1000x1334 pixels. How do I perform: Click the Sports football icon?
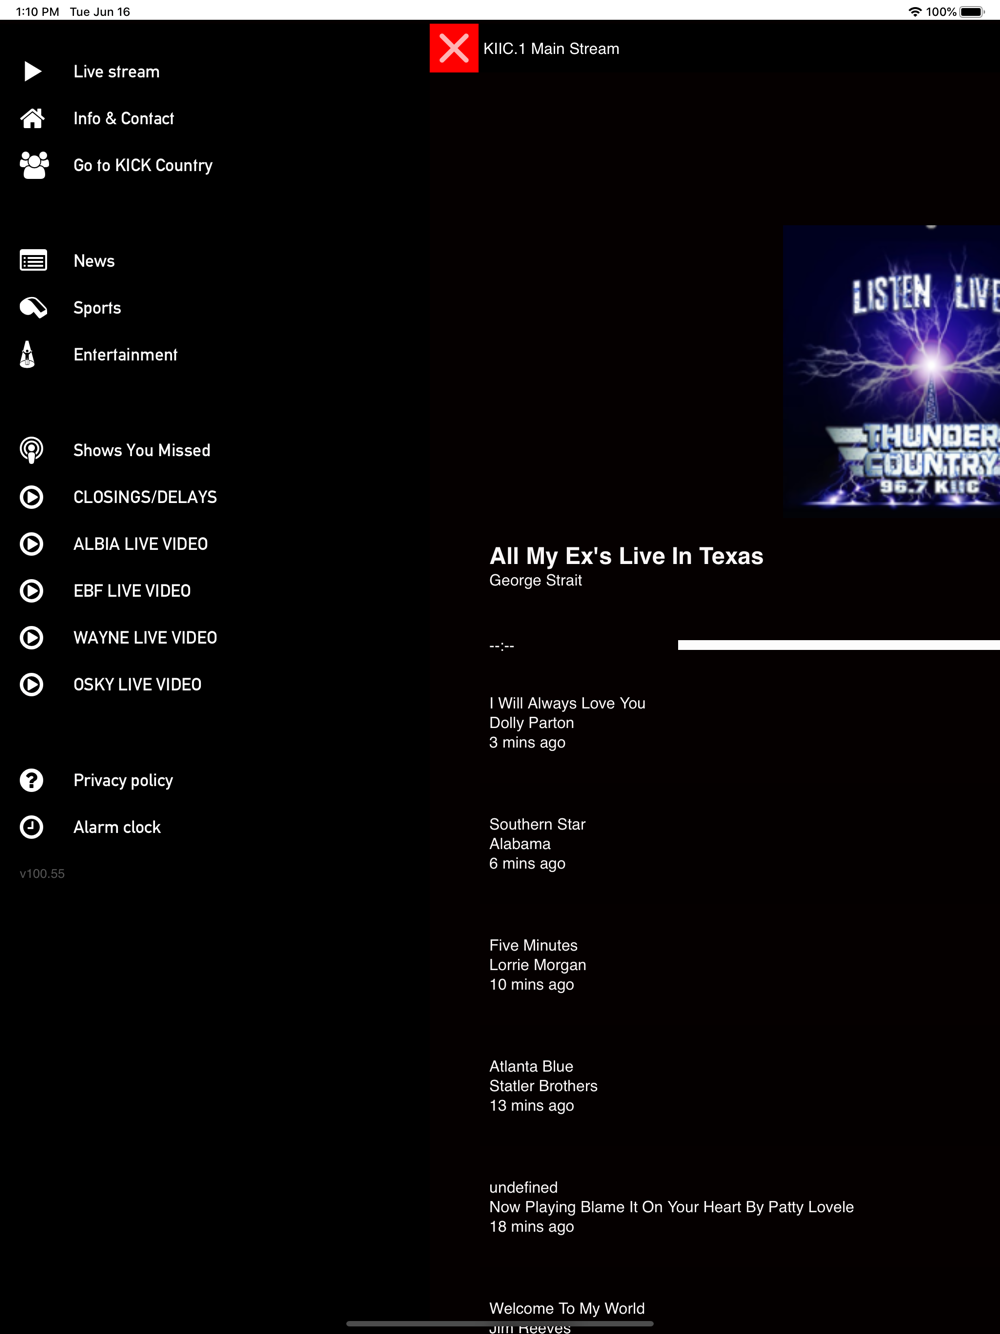pos(33,308)
